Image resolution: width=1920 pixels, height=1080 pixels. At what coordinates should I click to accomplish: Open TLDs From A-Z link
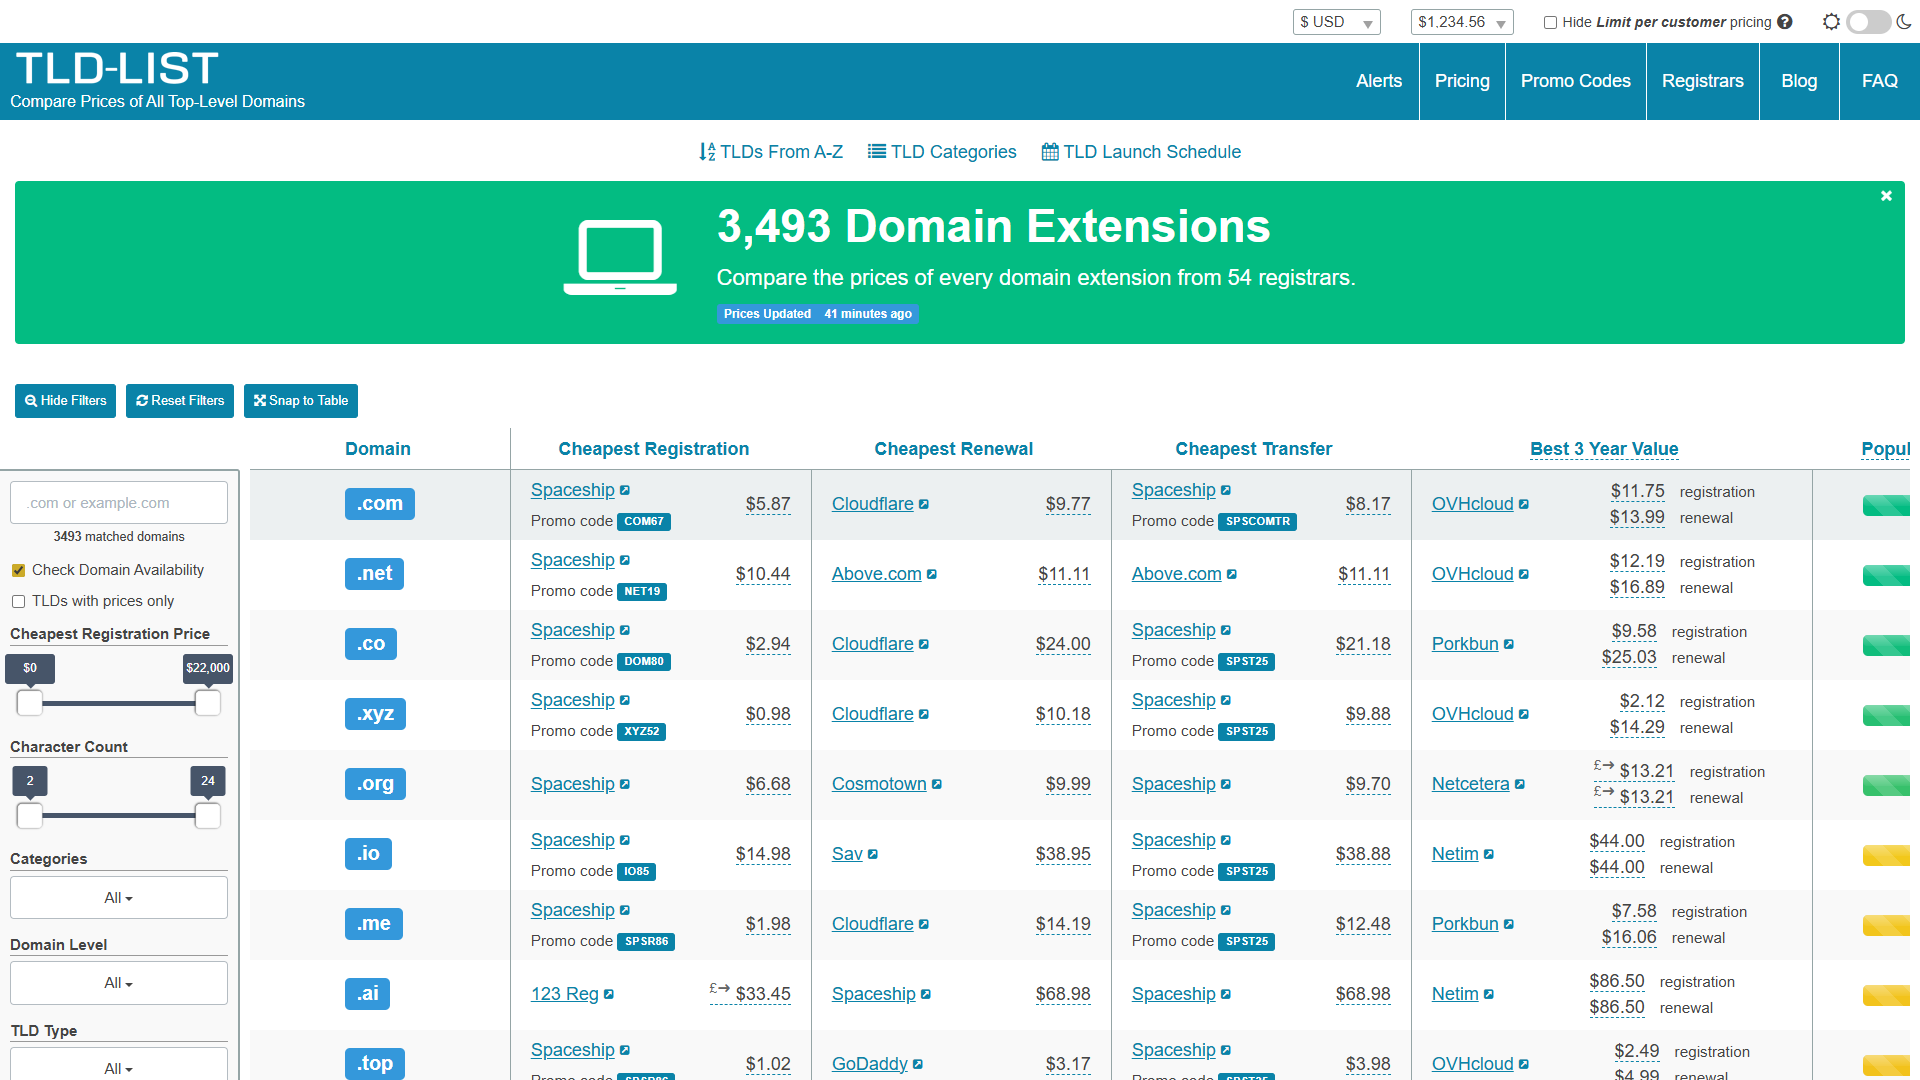pos(771,152)
